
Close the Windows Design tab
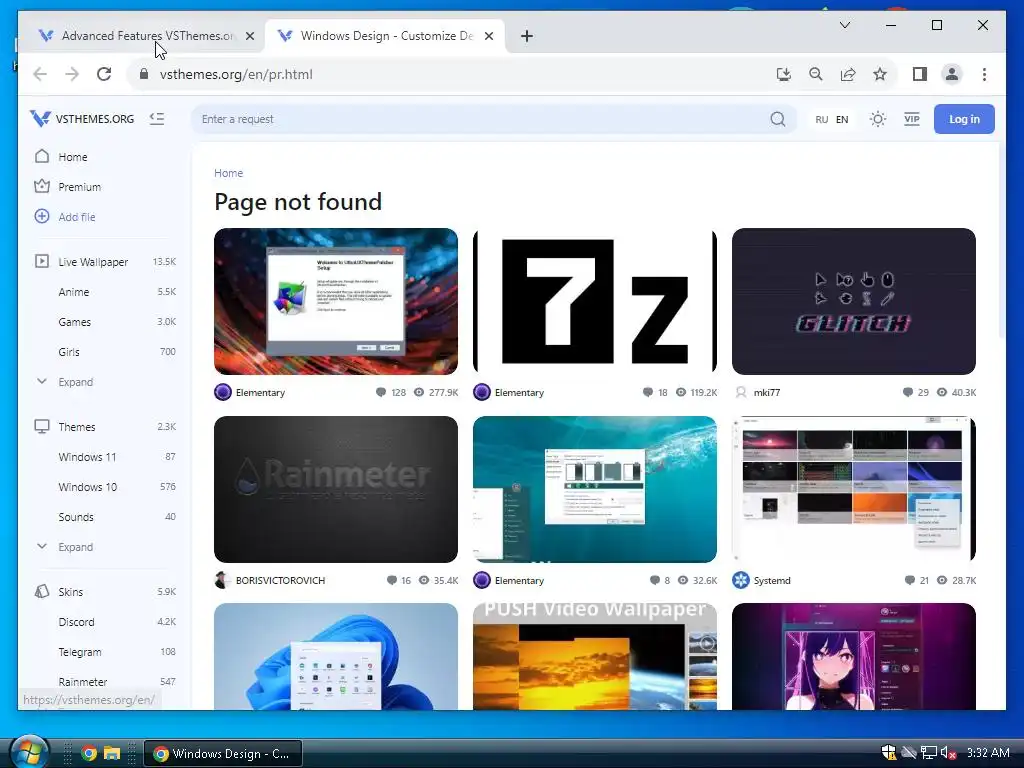click(x=488, y=36)
